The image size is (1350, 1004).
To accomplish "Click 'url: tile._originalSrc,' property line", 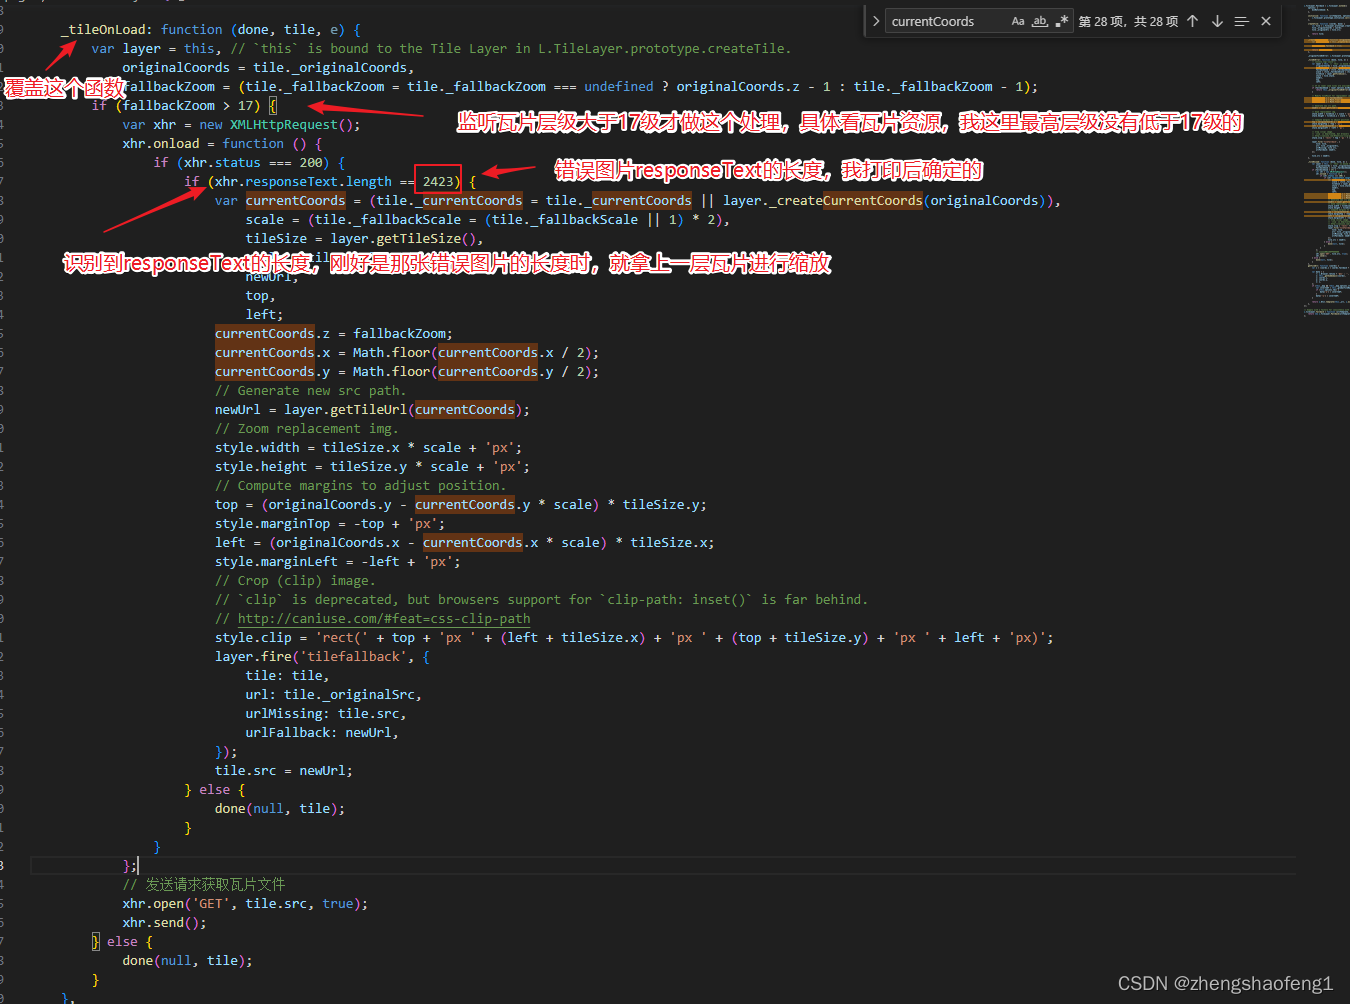I will [x=334, y=695].
